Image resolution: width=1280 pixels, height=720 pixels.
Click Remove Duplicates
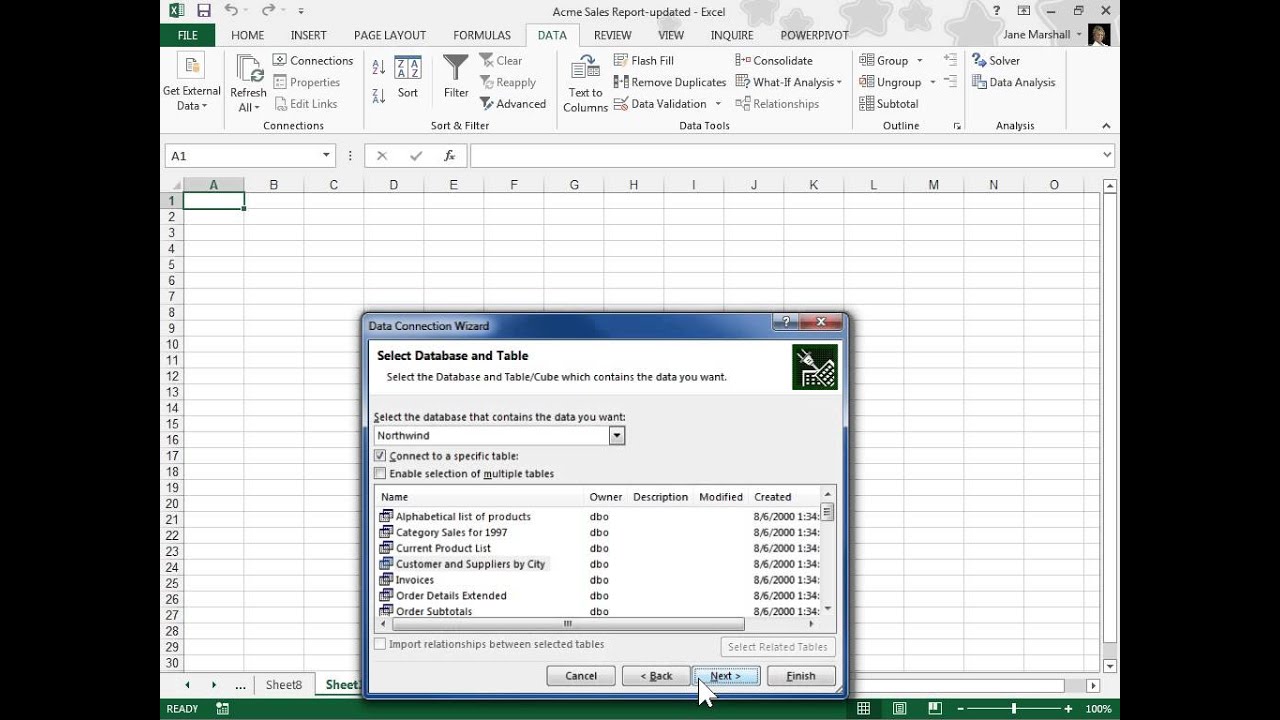pyautogui.click(x=670, y=83)
